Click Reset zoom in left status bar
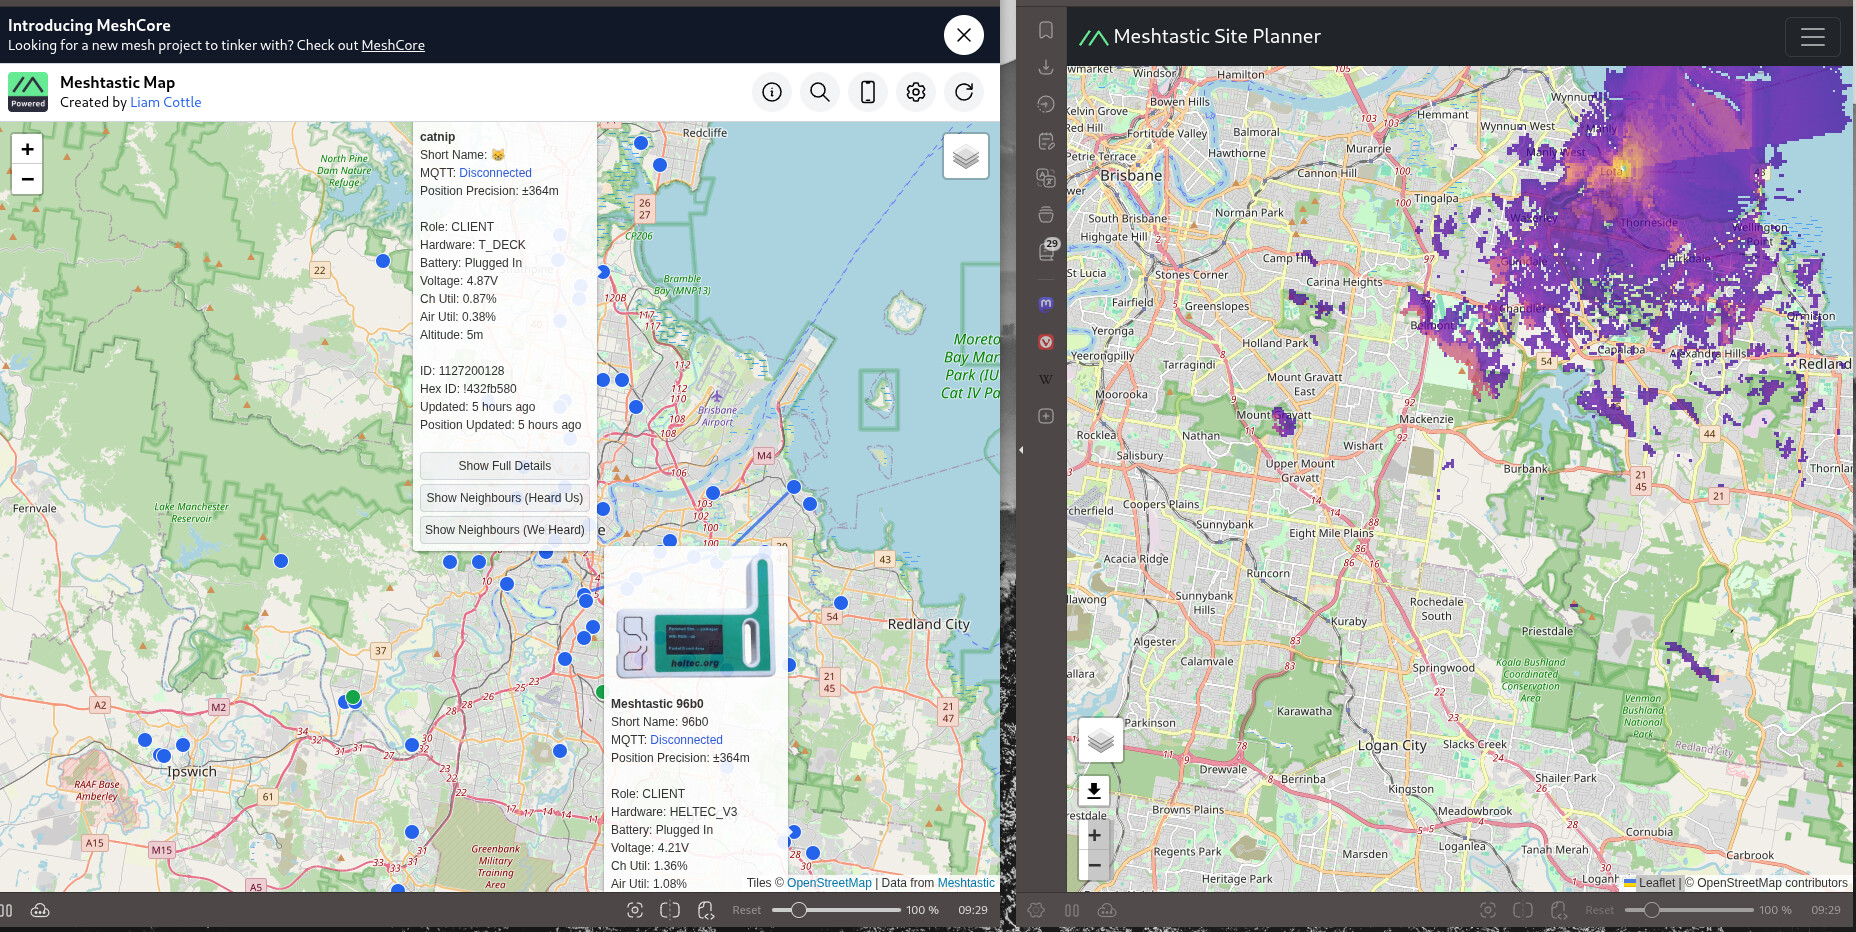 [747, 911]
